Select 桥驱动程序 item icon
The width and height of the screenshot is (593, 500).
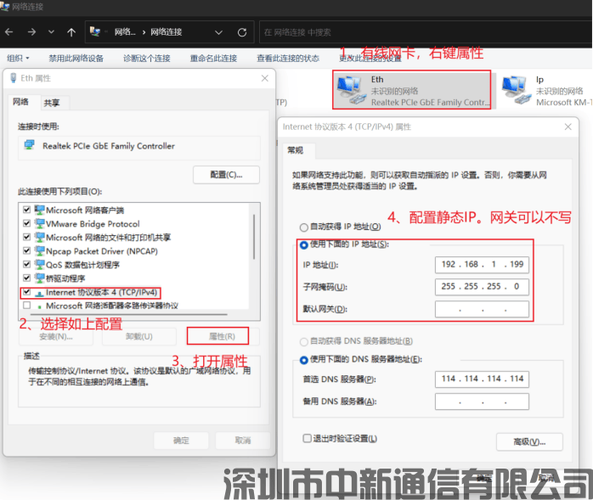point(39,278)
